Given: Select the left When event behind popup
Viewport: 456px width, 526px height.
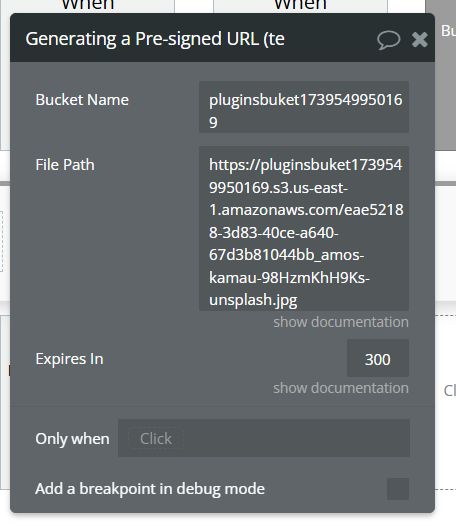Looking at the screenshot, I should tap(88, 5).
